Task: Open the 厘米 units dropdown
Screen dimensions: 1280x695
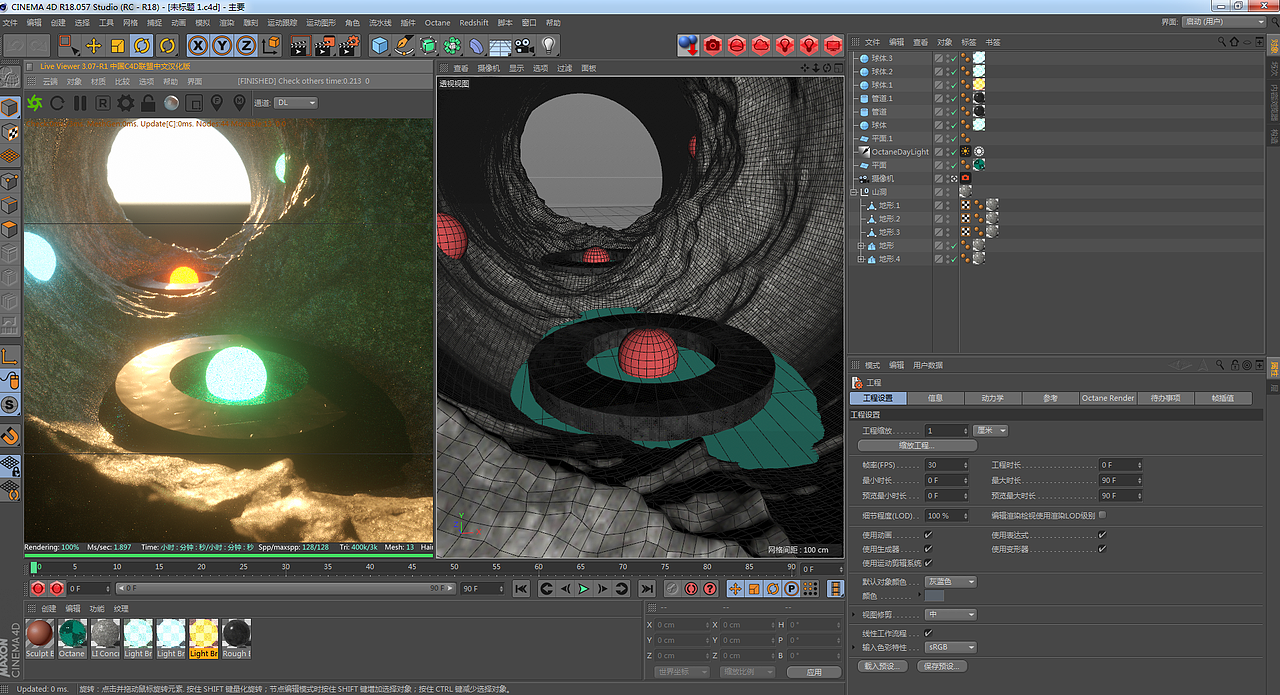Action: click(x=990, y=431)
